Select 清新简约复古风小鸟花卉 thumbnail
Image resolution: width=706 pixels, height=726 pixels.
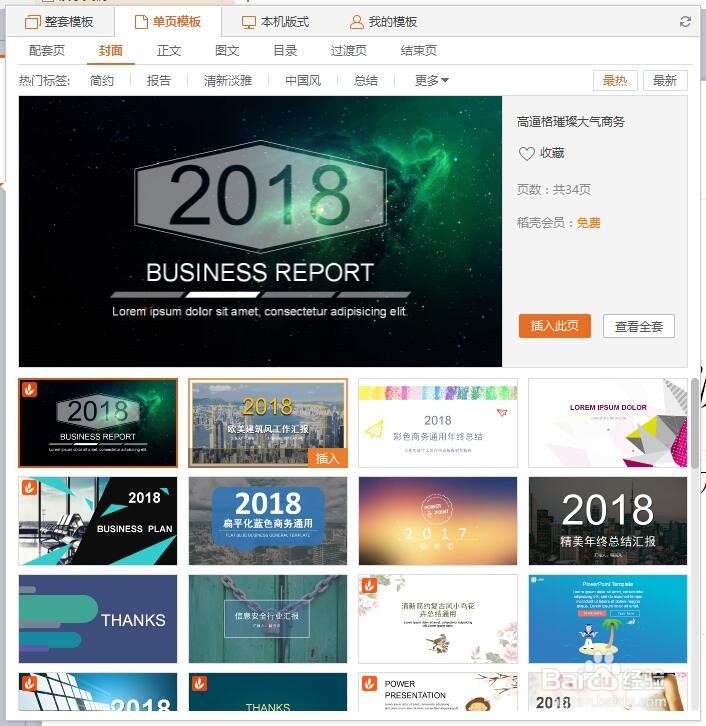click(438, 619)
